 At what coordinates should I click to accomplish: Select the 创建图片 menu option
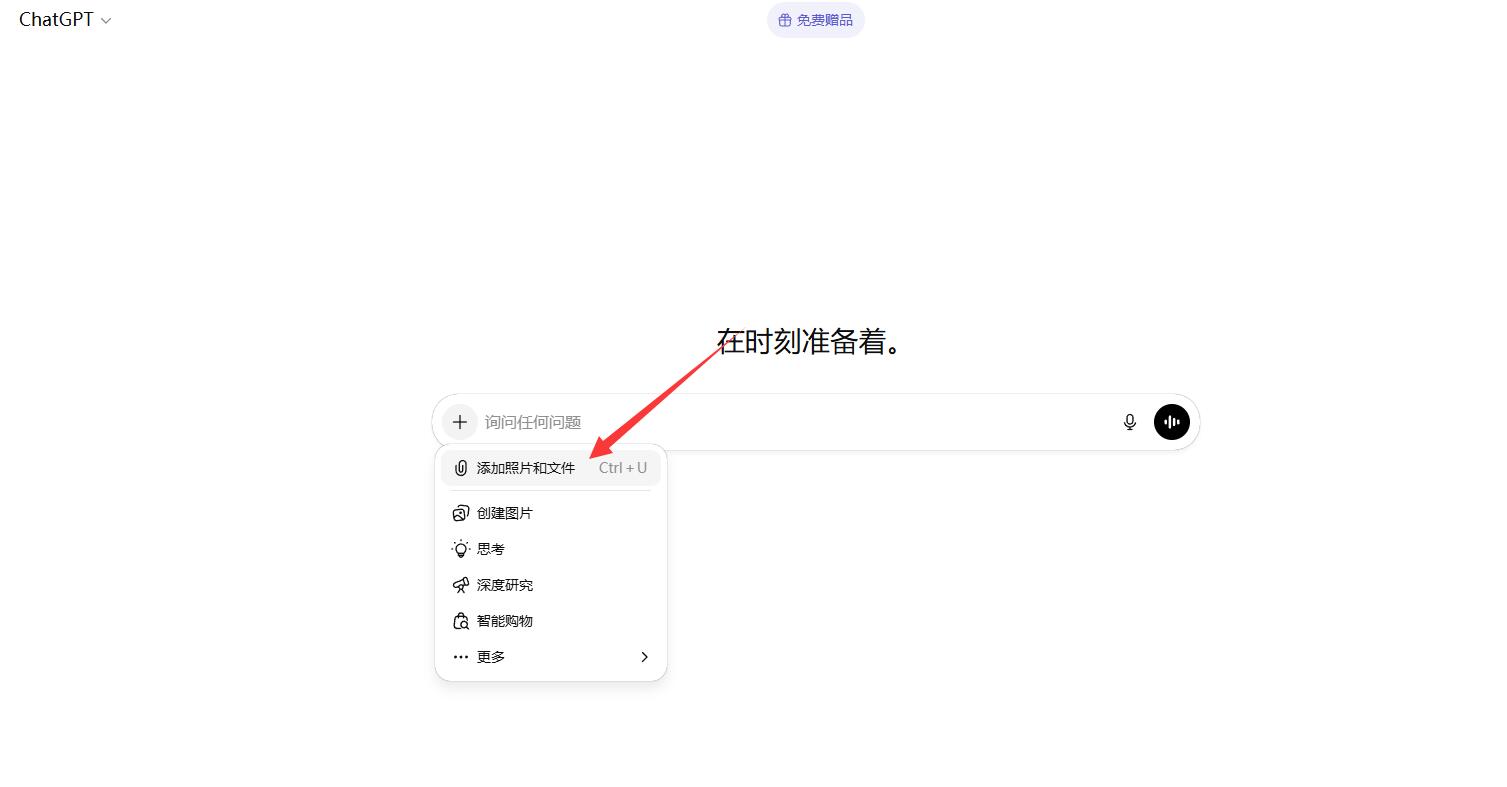tap(504, 512)
